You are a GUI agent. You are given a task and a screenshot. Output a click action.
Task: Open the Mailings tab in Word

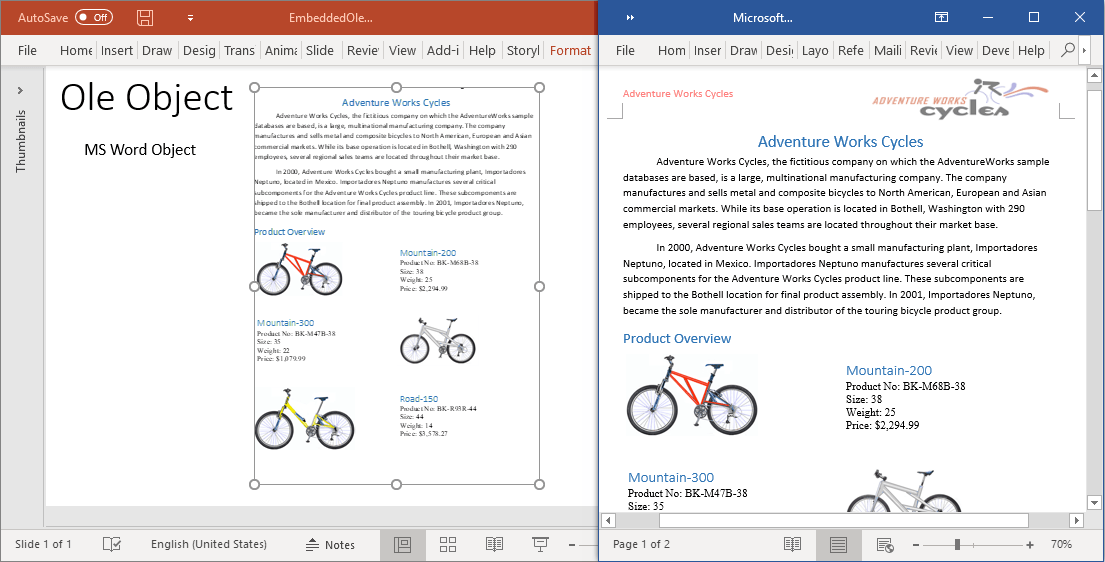887,50
